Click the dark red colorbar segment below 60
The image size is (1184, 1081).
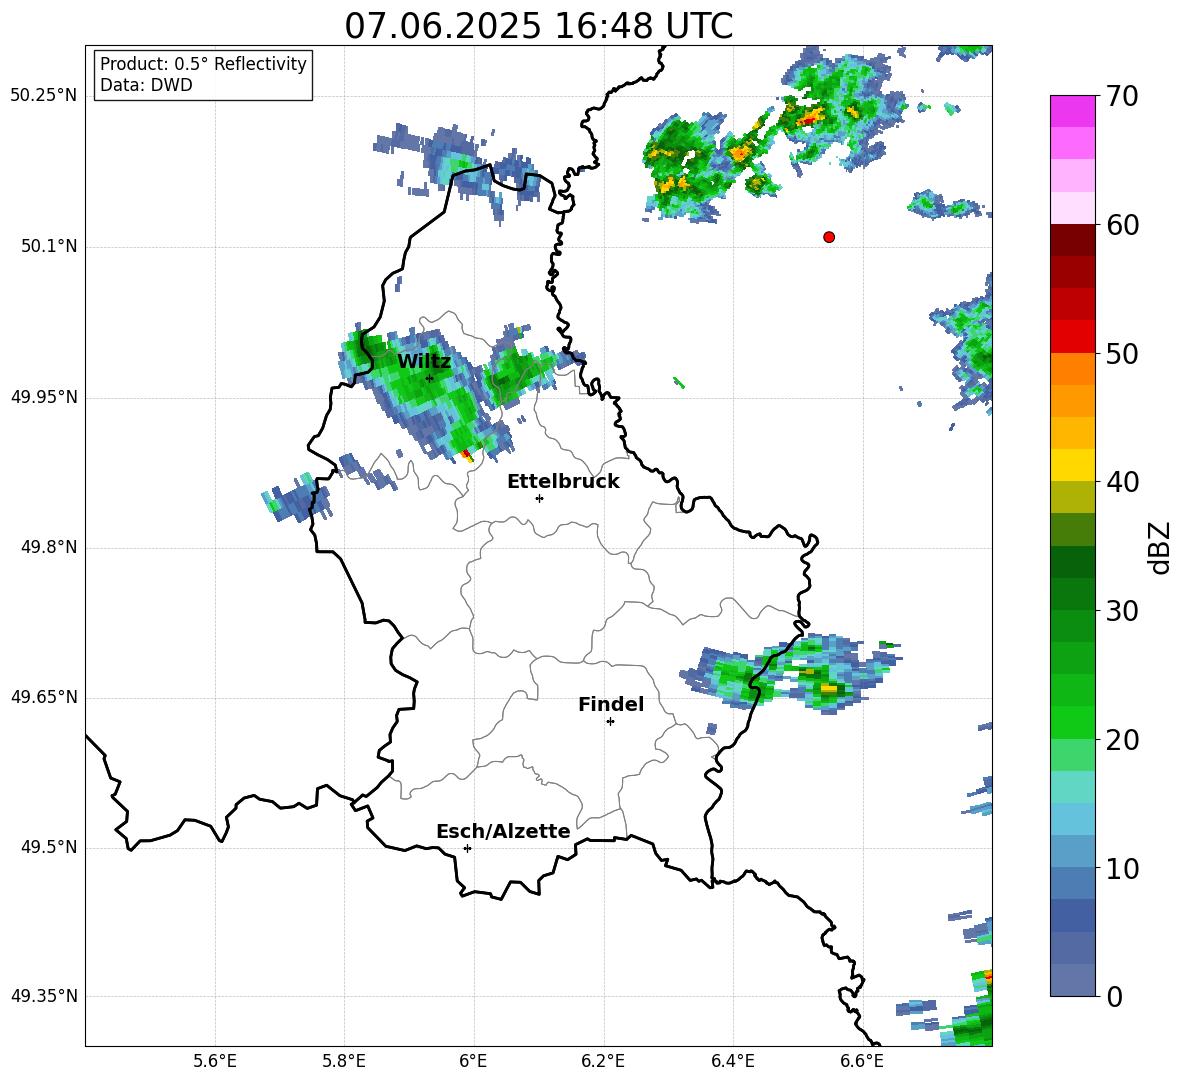(x=1073, y=240)
